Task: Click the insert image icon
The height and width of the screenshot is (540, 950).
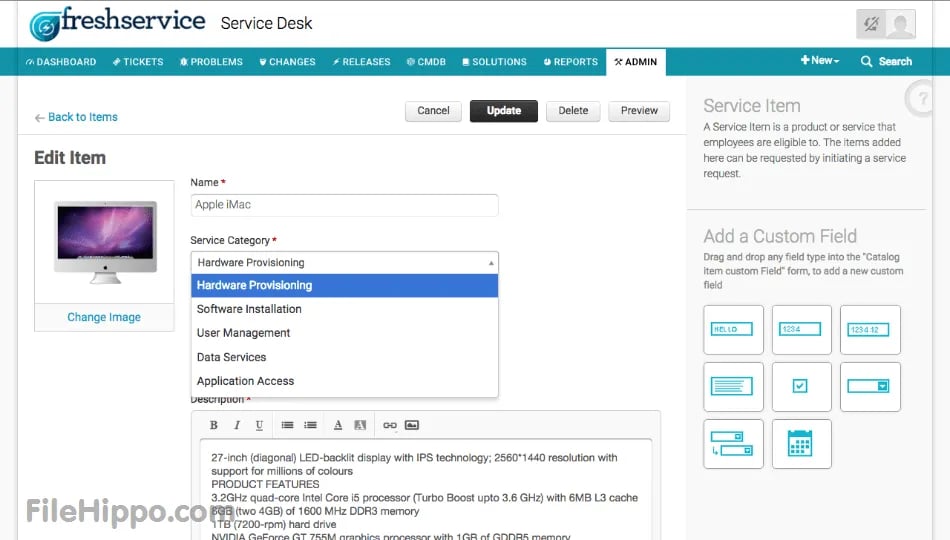Action: tap(412, 425)
